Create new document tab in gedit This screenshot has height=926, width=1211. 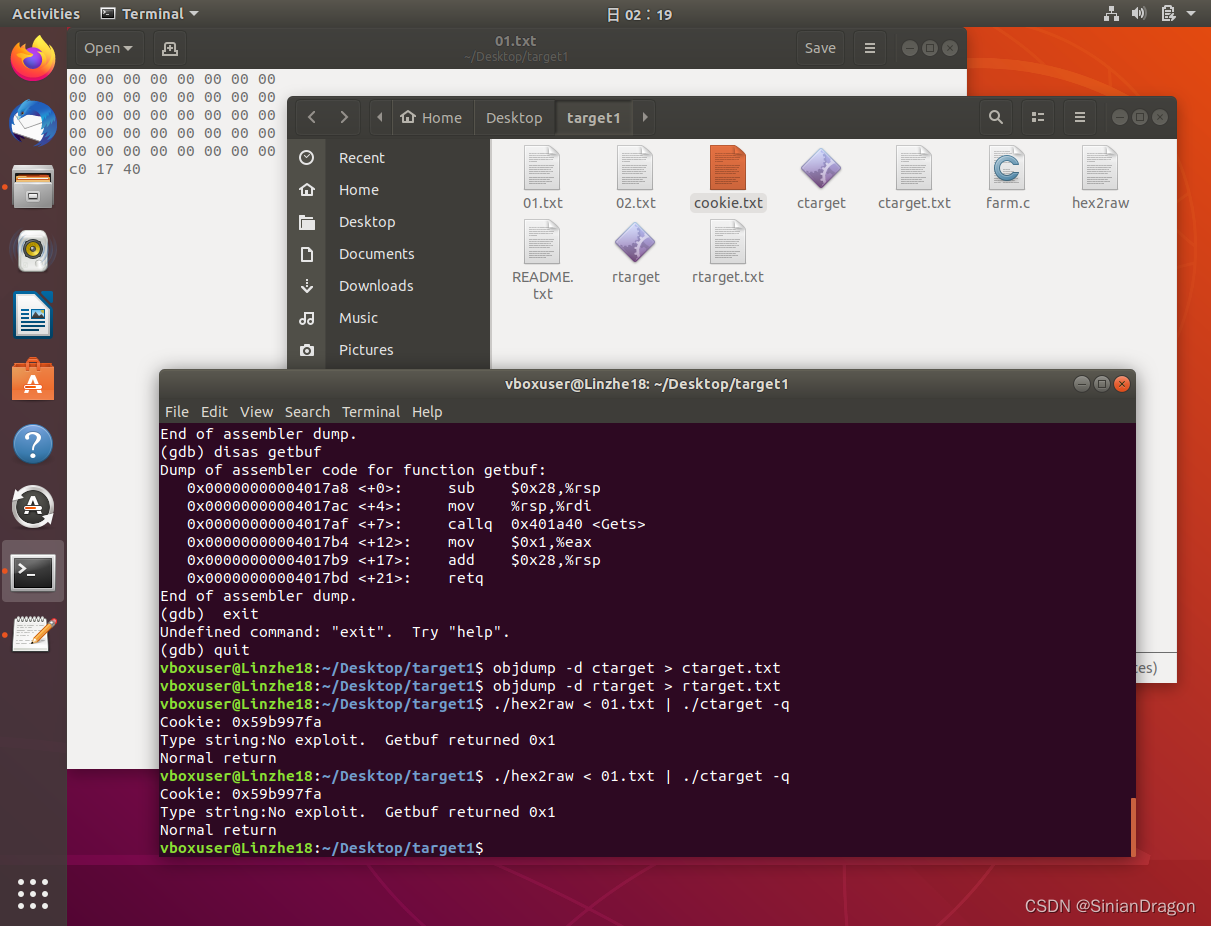[169, 48]
